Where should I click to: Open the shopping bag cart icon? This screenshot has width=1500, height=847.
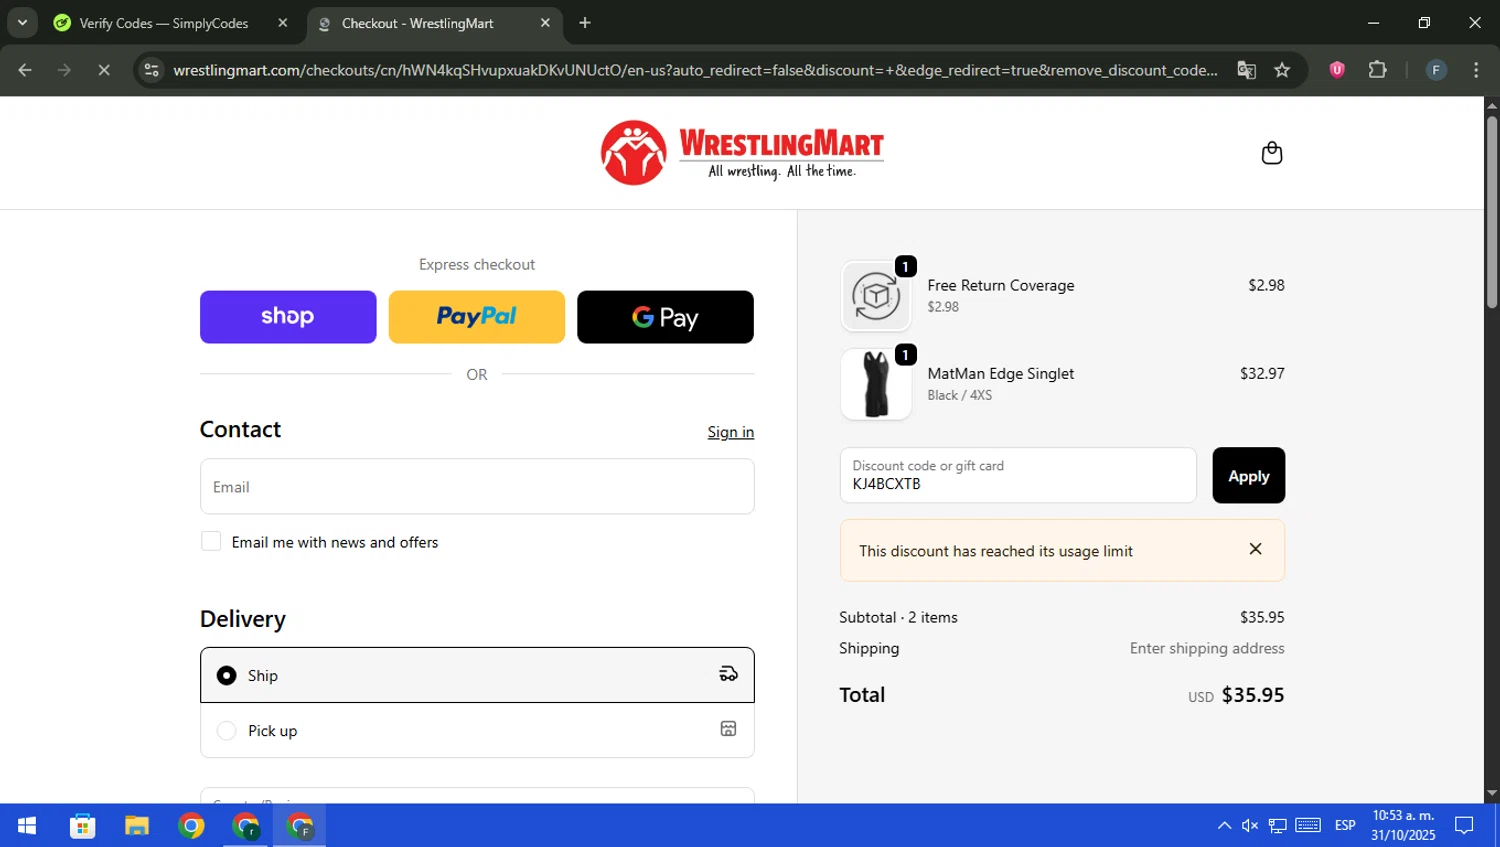(1271, 153)
